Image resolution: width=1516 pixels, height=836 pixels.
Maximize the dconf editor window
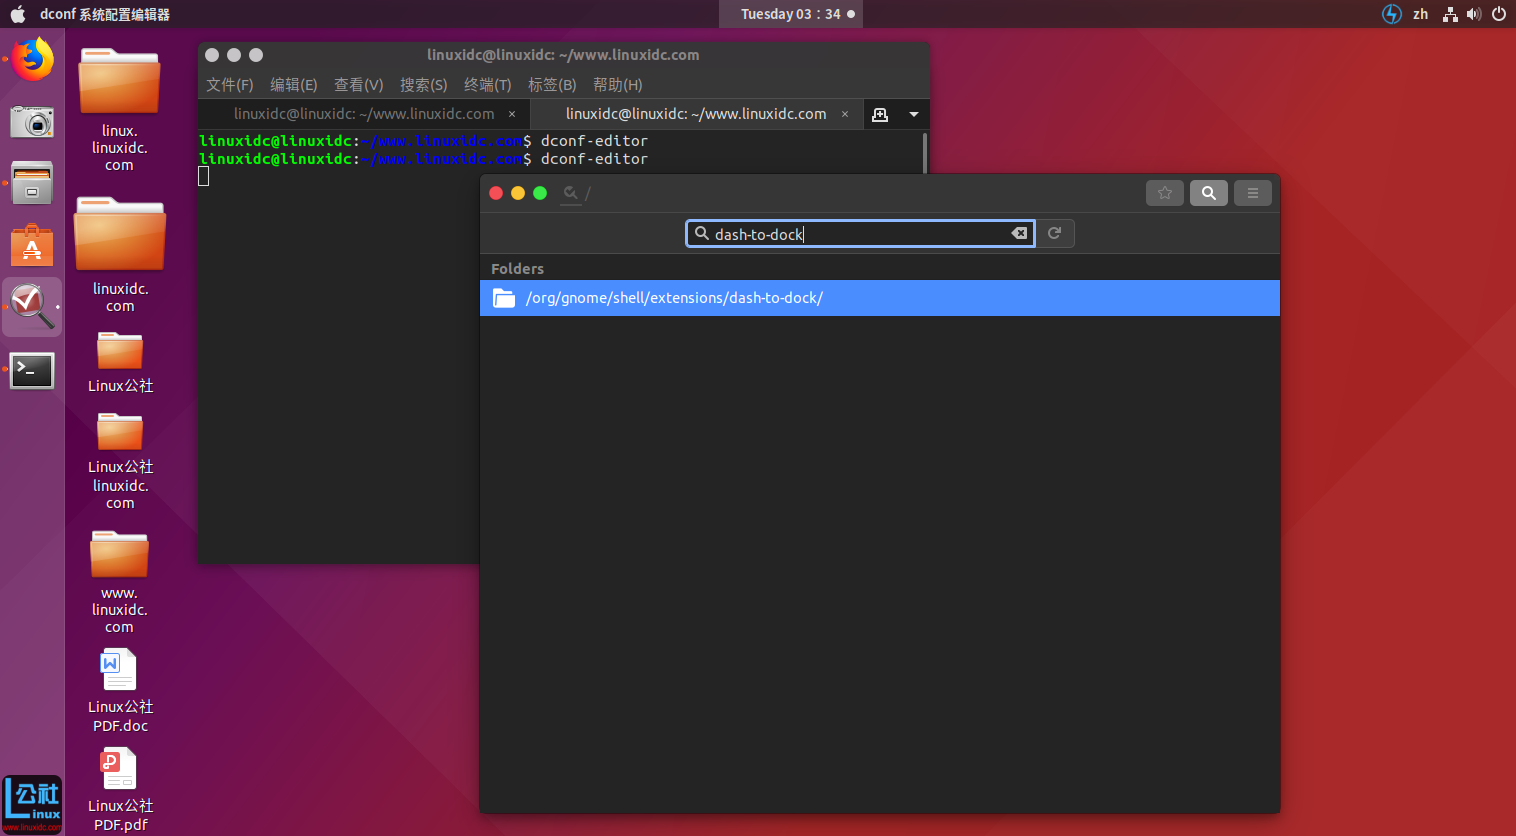click(x=540, y=193)
